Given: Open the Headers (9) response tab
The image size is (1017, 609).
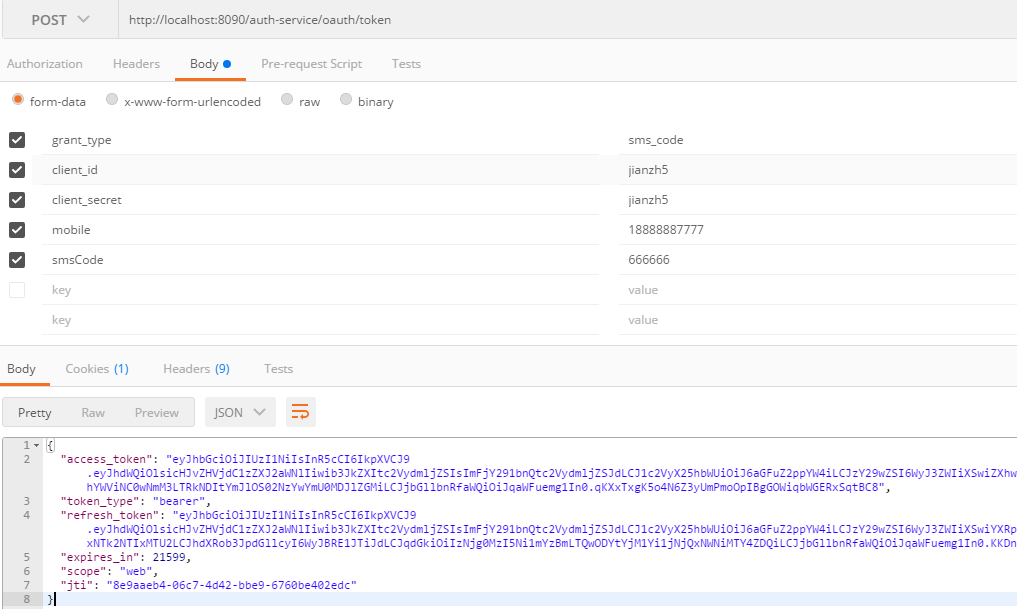Looking at the screenshot, I should tap(196, 368).
